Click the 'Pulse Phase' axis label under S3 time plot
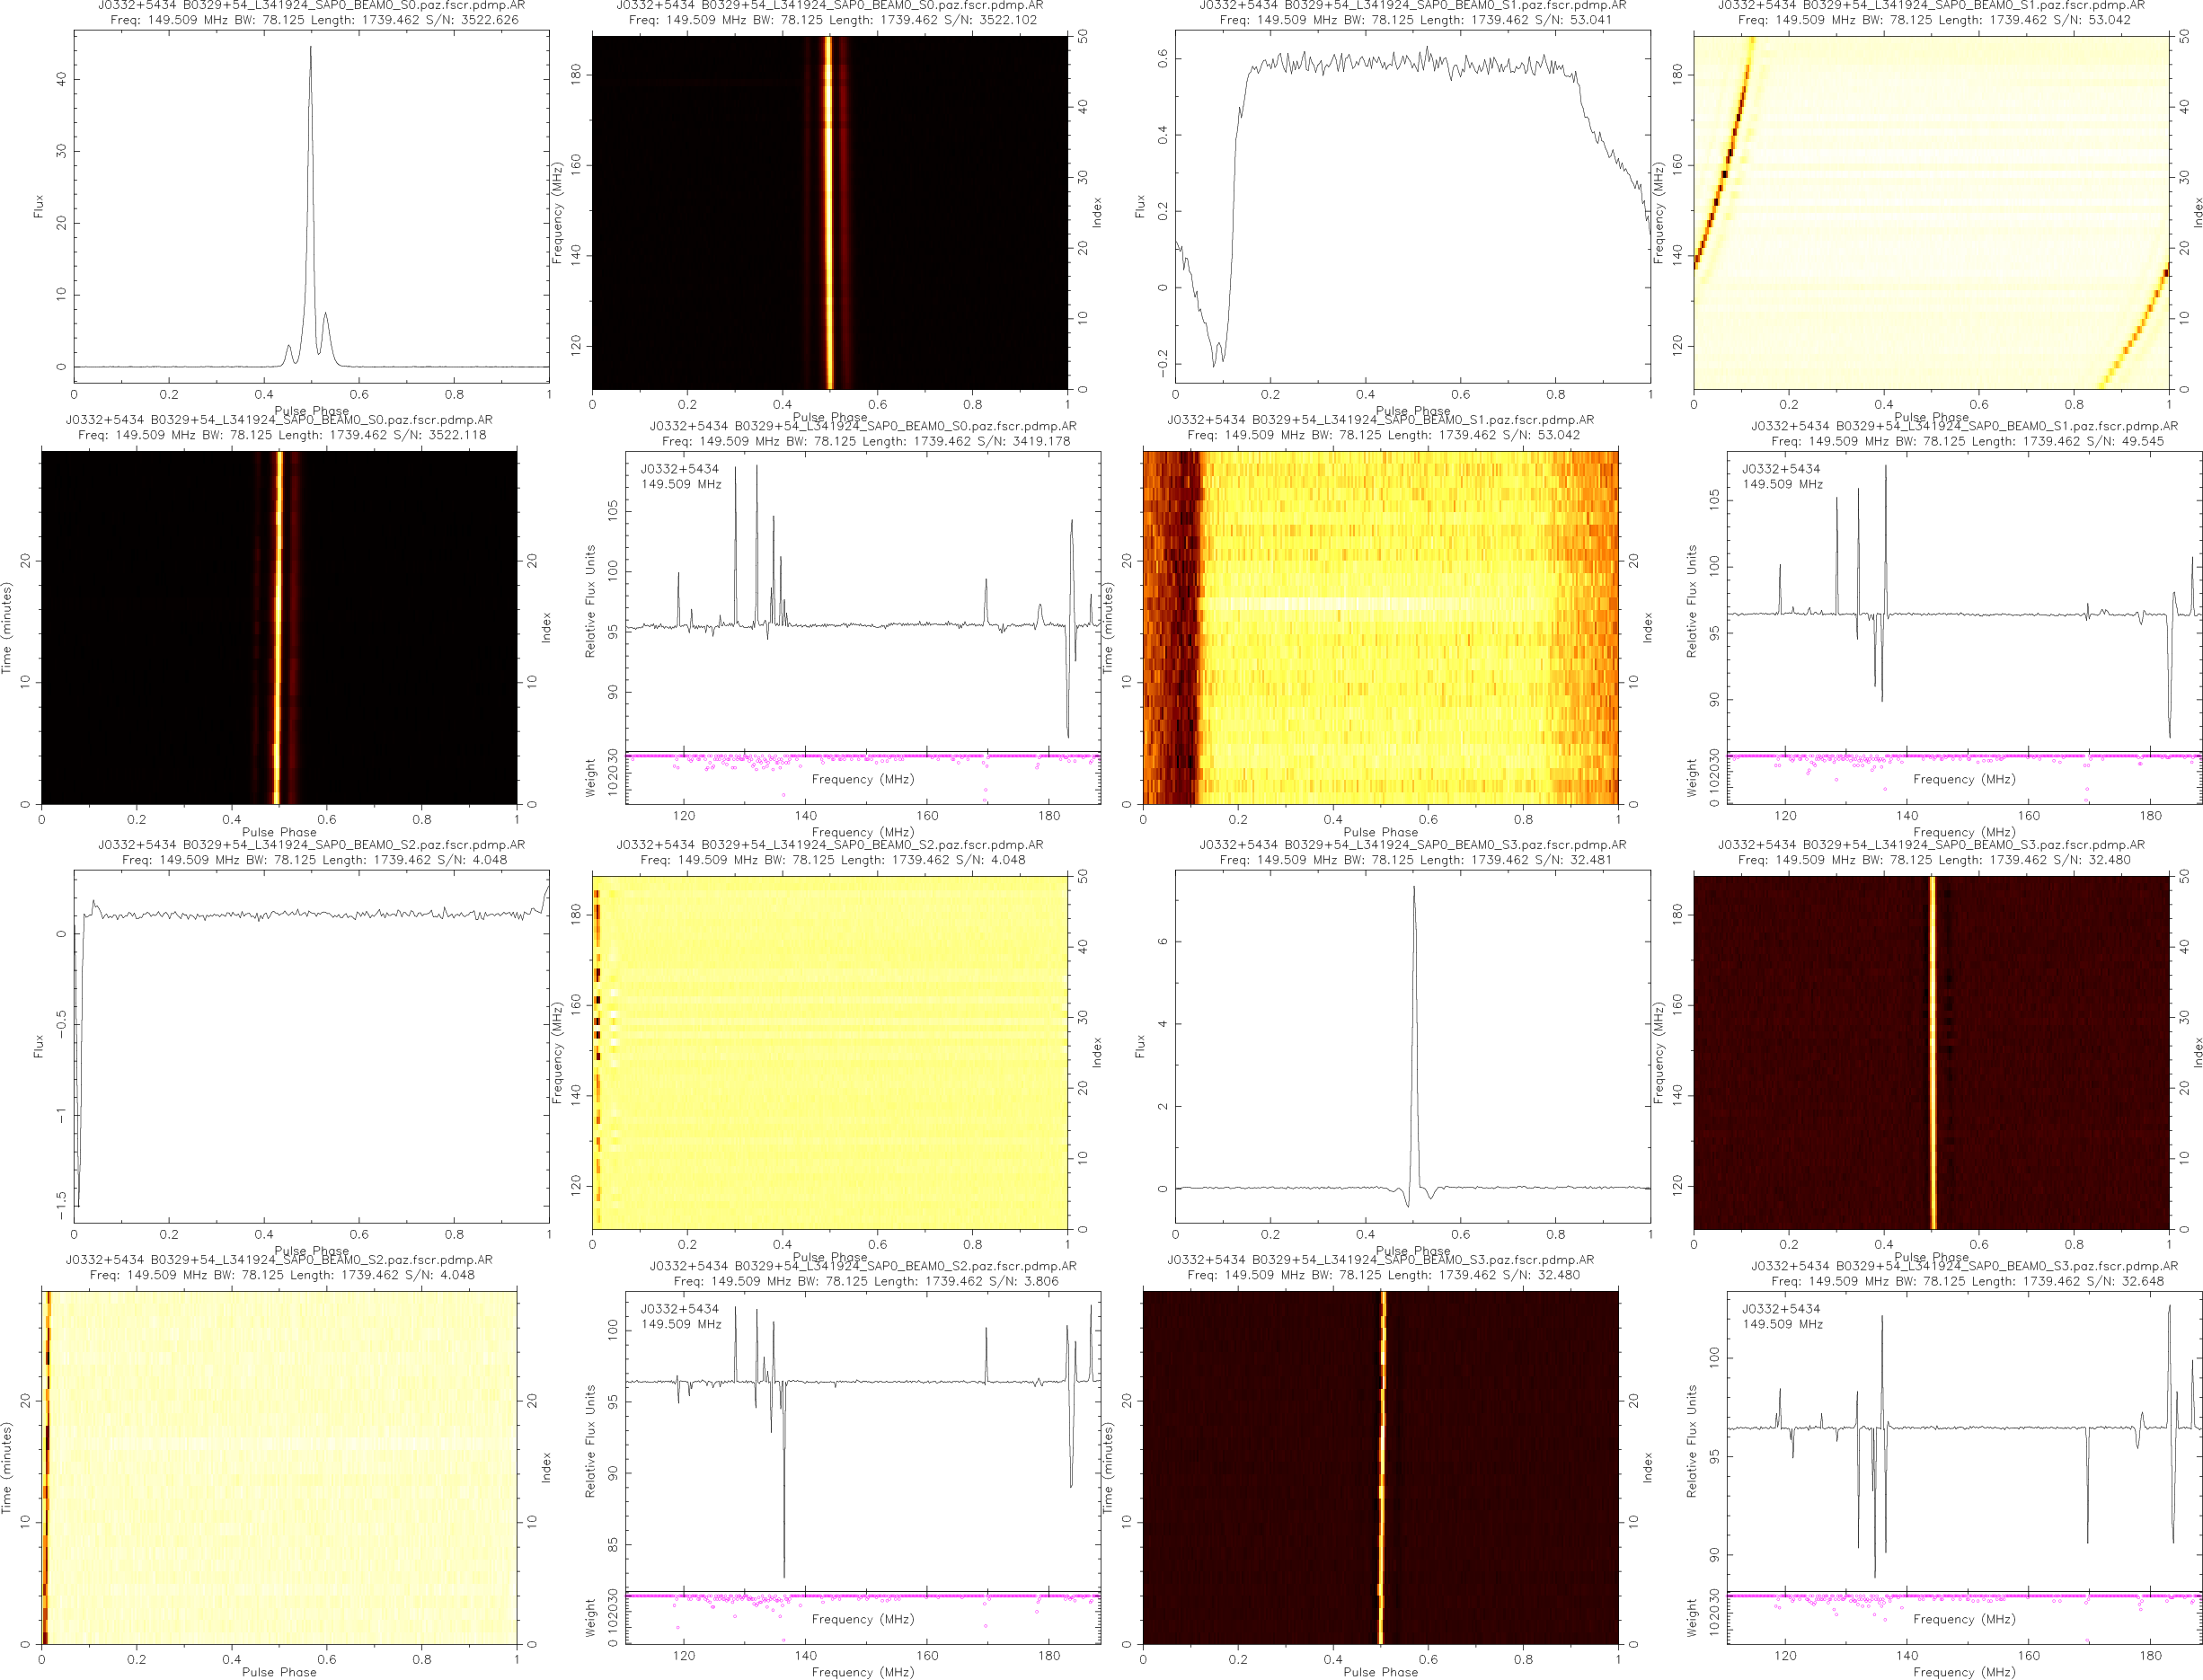Image resolution: width=2203 pixels, height=1680 pixels. click(x=1380, y=1672)
